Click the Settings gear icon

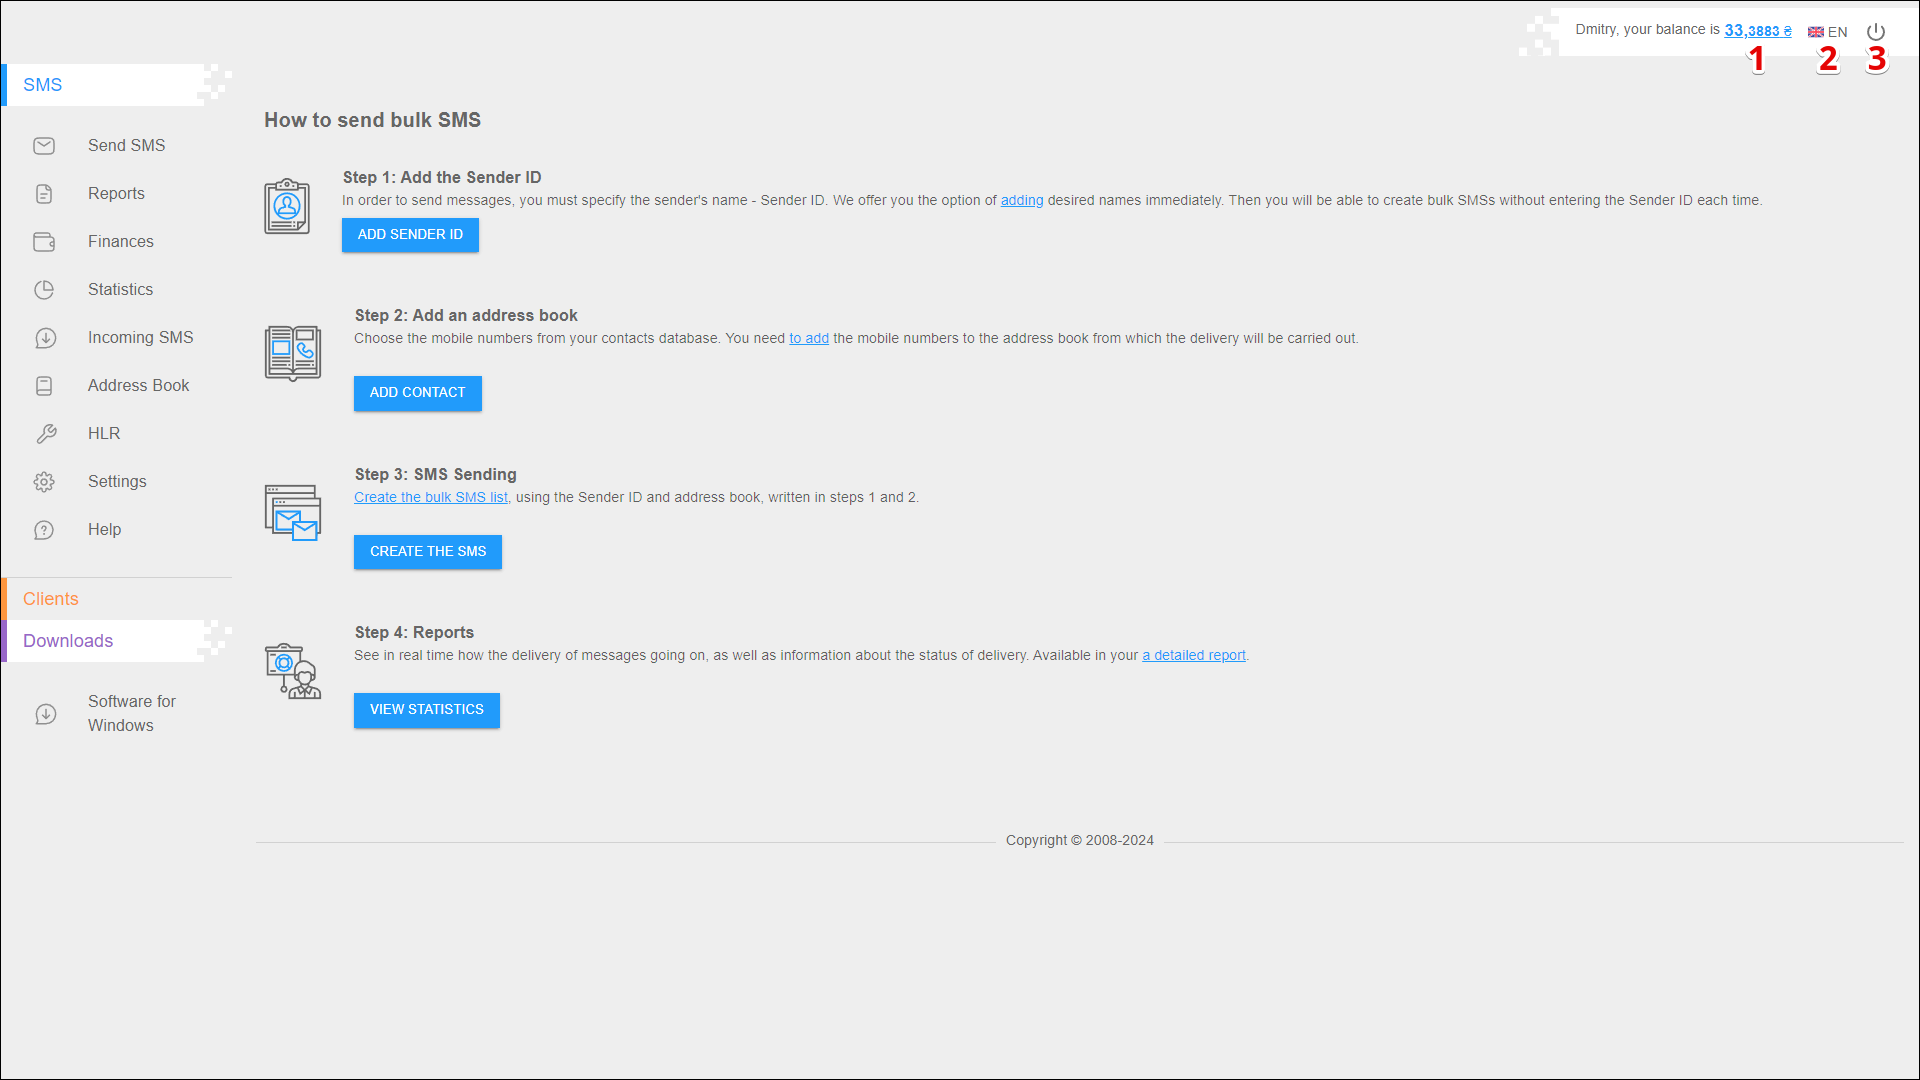[44, 482]
